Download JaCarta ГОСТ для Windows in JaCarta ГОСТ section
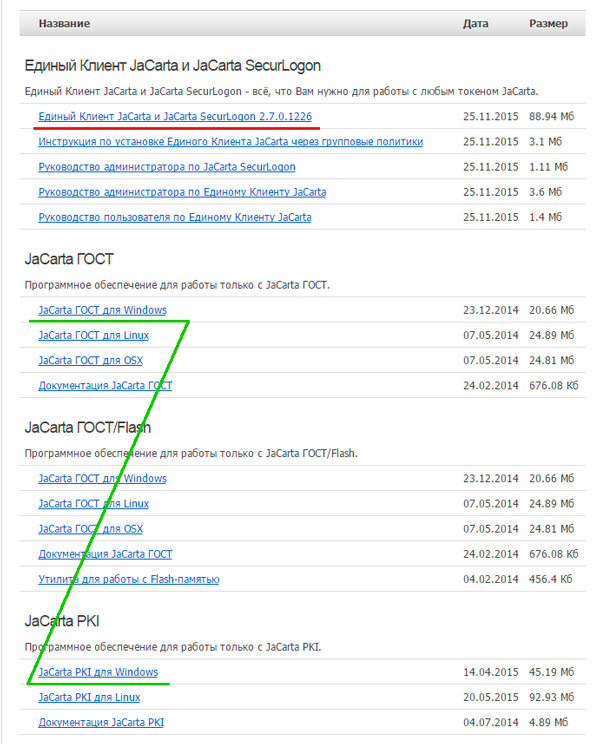The height and width of the screenshot is (744, 600). (x=102, y=310)
